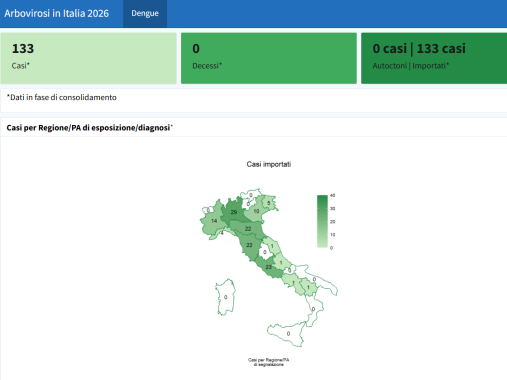This screenshot has width=507, height=380.
Task: Select Emilia-Romagna region showing 22 cases
Action: point(248,229)
